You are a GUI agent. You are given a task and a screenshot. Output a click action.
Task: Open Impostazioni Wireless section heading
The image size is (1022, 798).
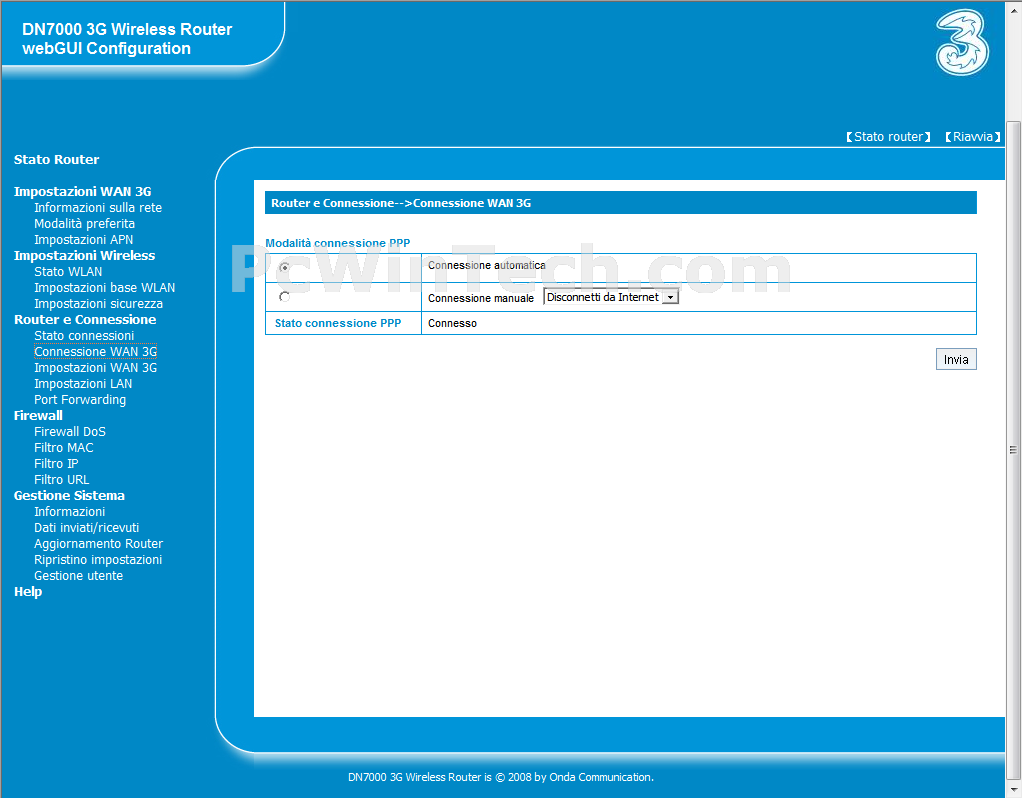(x=85, y=256)
